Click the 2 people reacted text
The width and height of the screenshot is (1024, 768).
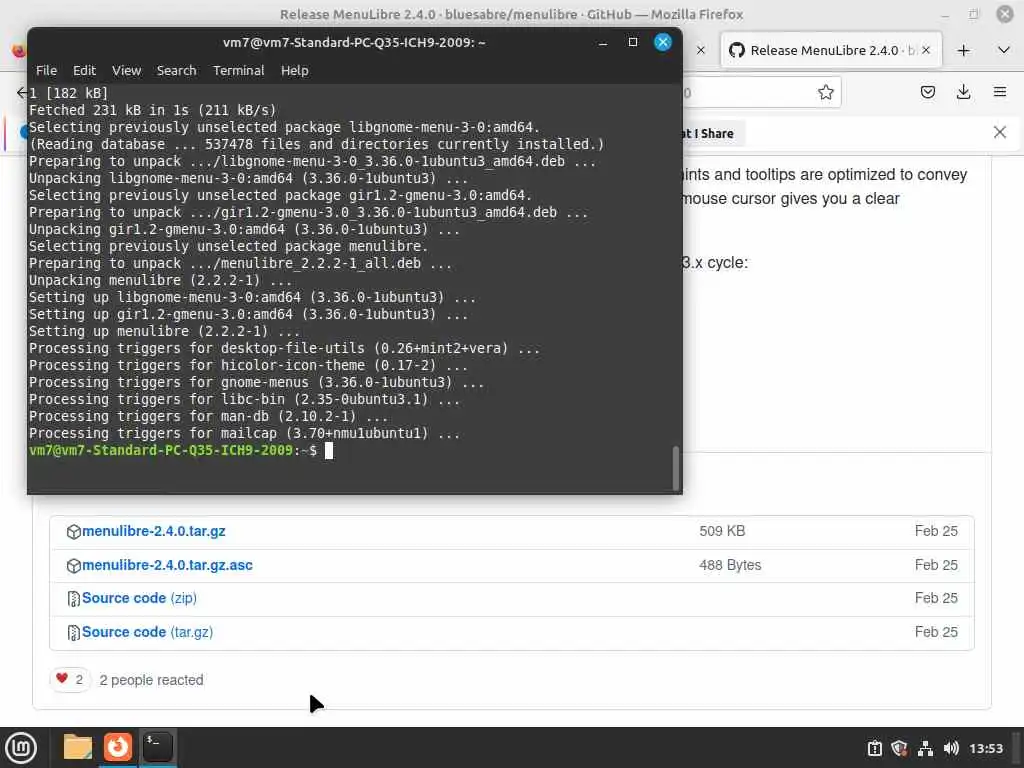pyautogui.click(x=151, y=680)
